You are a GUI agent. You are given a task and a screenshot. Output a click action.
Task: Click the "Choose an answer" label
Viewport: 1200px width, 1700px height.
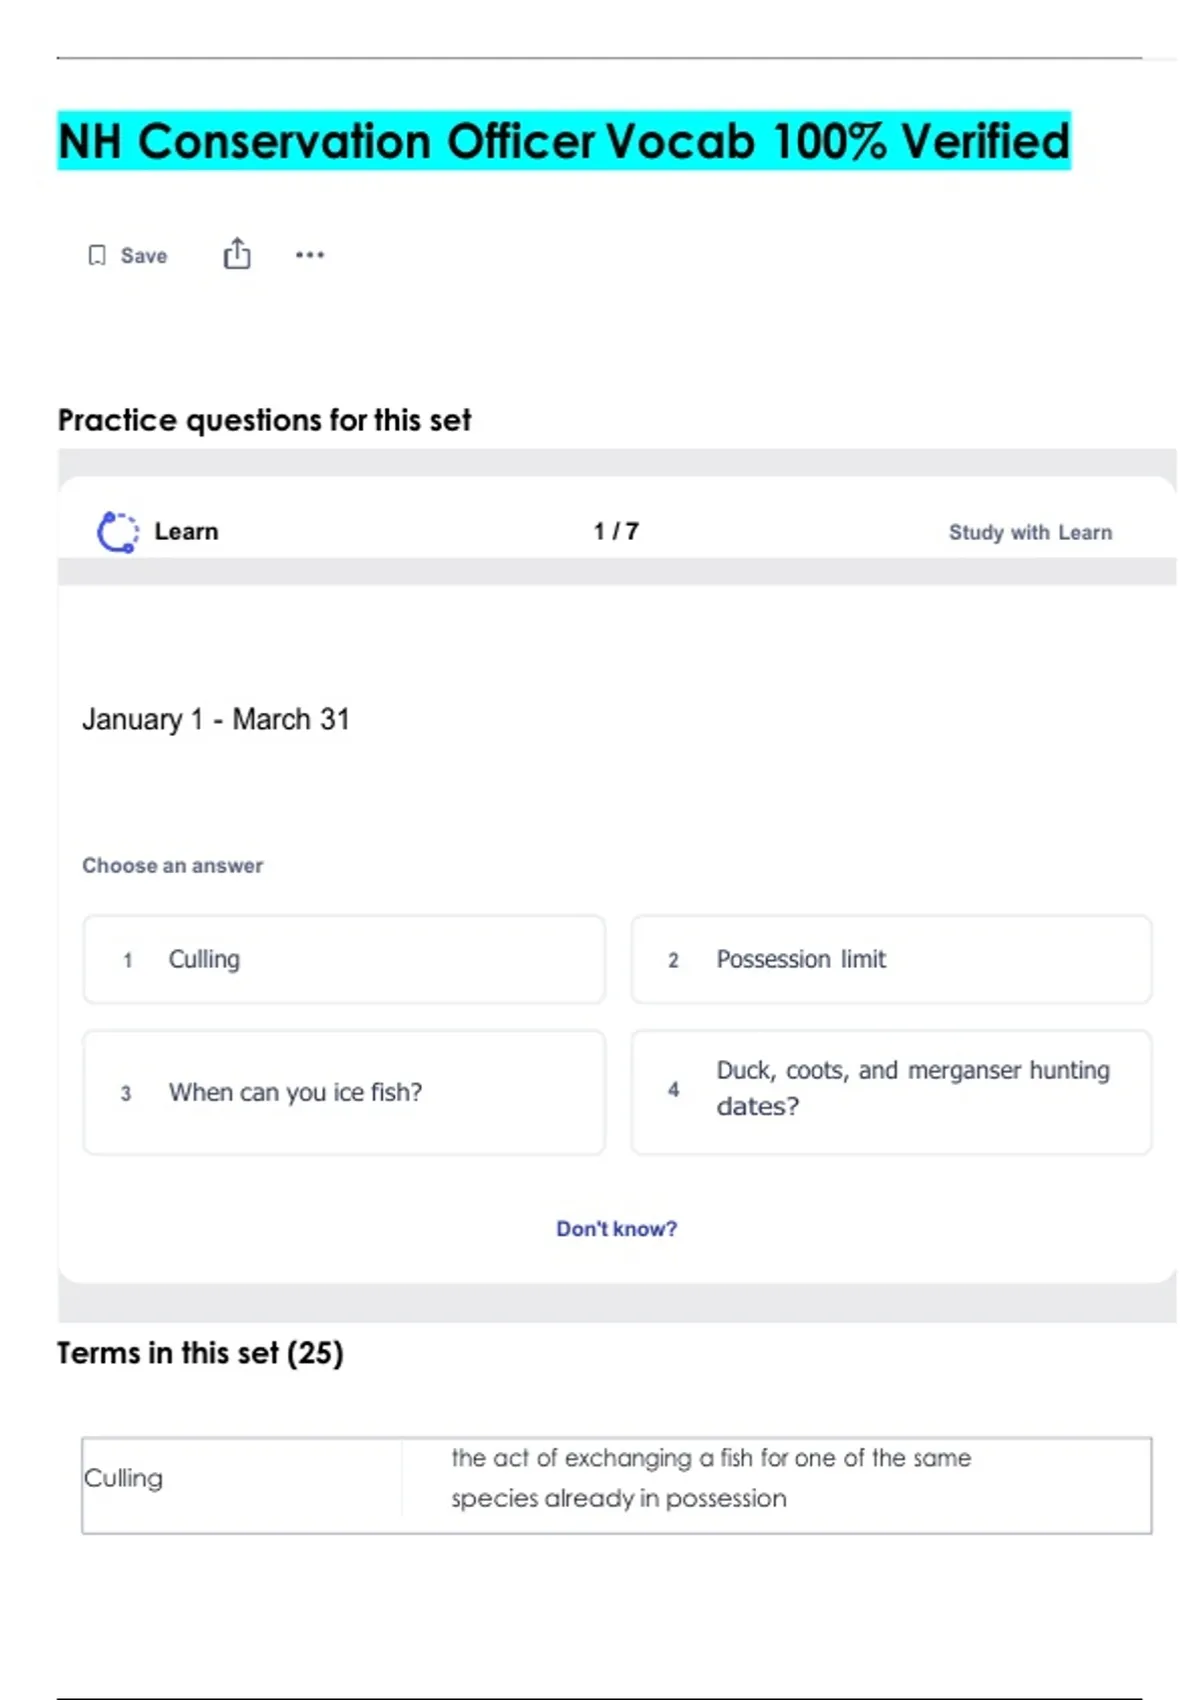coord(173,866)
